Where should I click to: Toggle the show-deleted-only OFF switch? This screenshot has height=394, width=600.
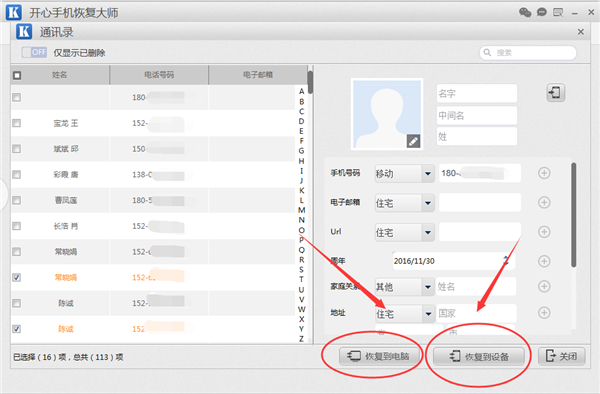(x=34, y=52)
